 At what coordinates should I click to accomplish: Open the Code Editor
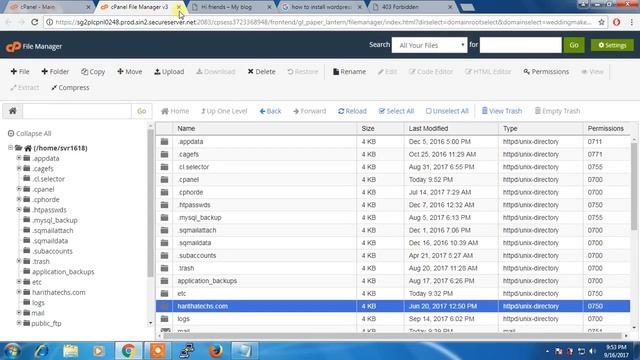[431, 71]
